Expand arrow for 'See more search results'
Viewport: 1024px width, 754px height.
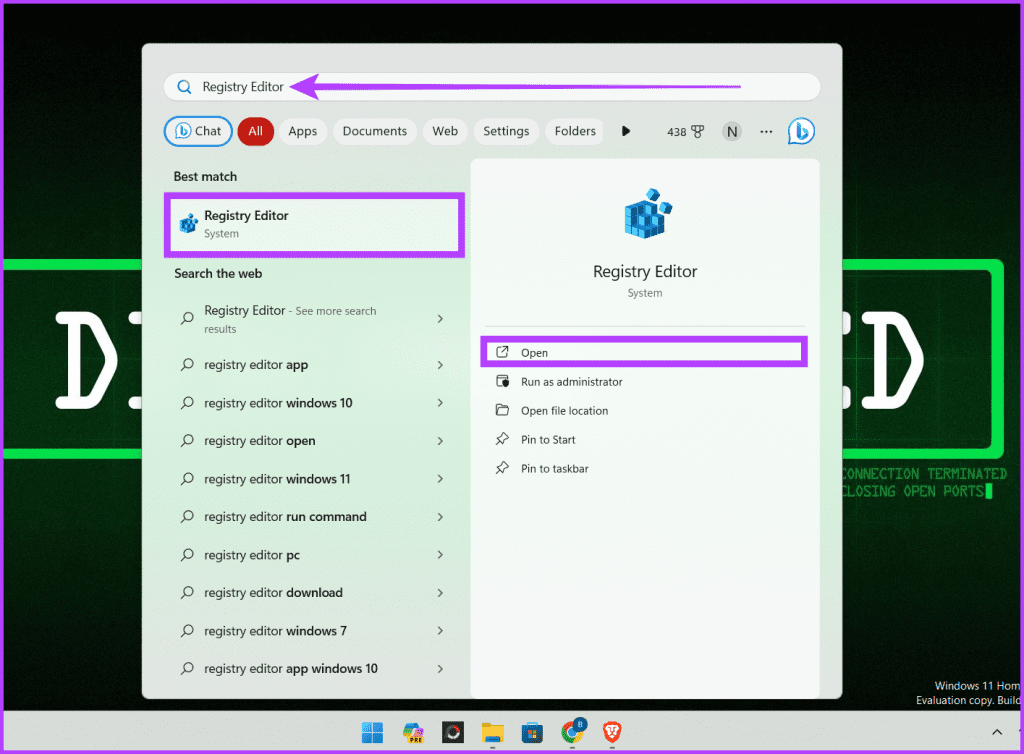(x=440, y=319)
